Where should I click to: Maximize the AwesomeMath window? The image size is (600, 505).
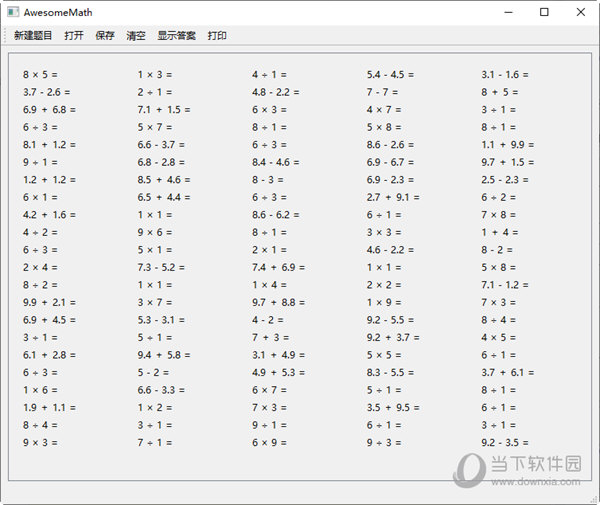(x=544, y=12)
